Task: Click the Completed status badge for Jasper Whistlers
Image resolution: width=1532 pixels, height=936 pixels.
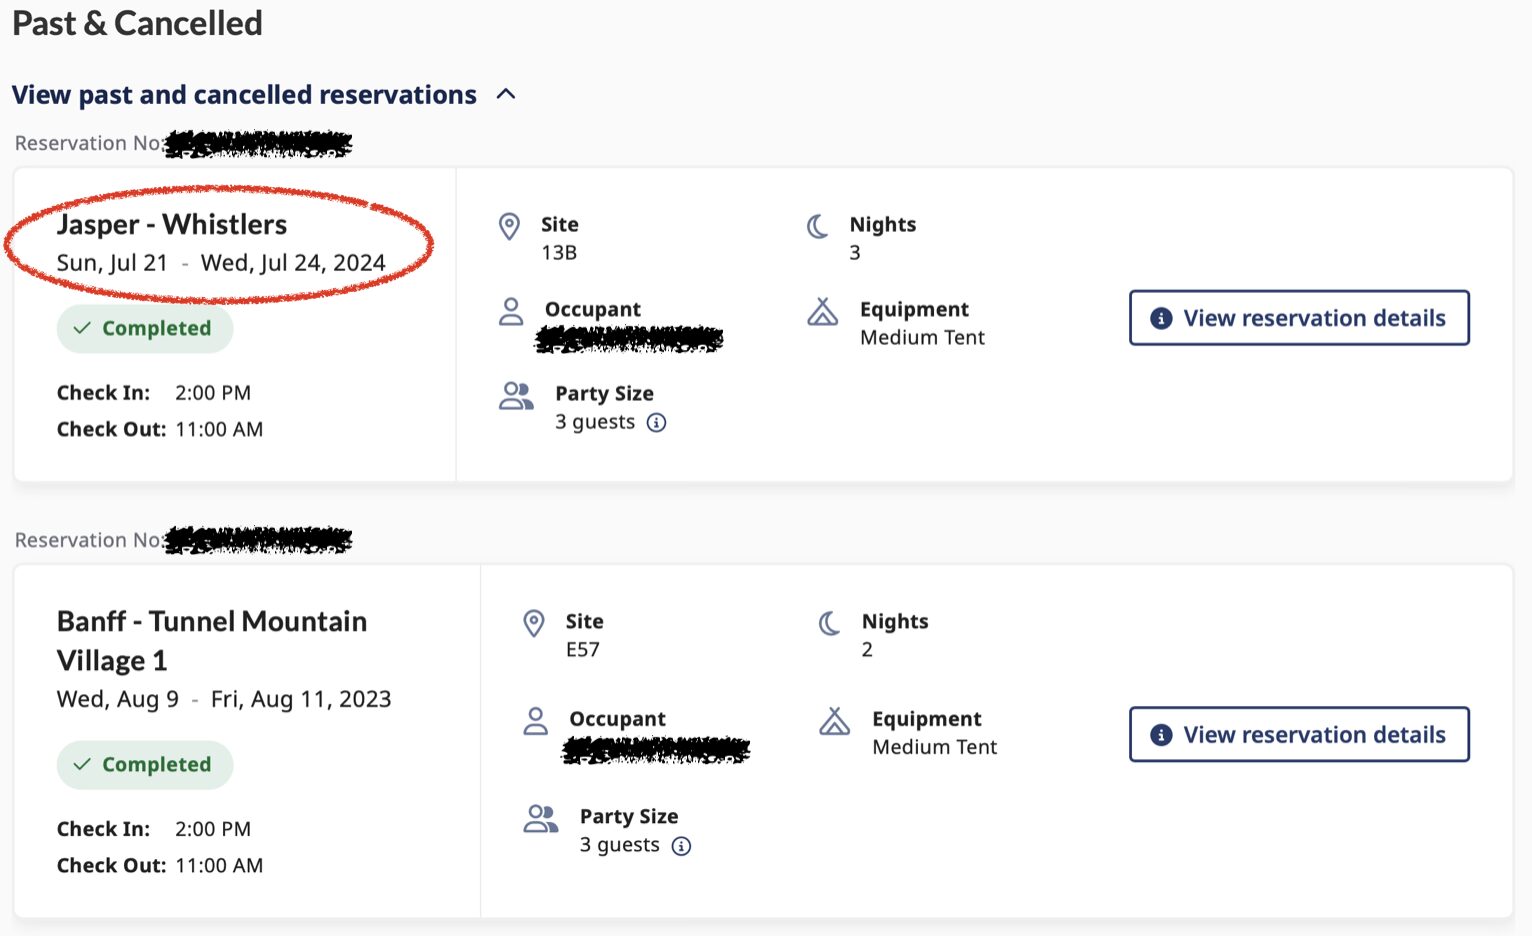Action: [x=145, y=329]
